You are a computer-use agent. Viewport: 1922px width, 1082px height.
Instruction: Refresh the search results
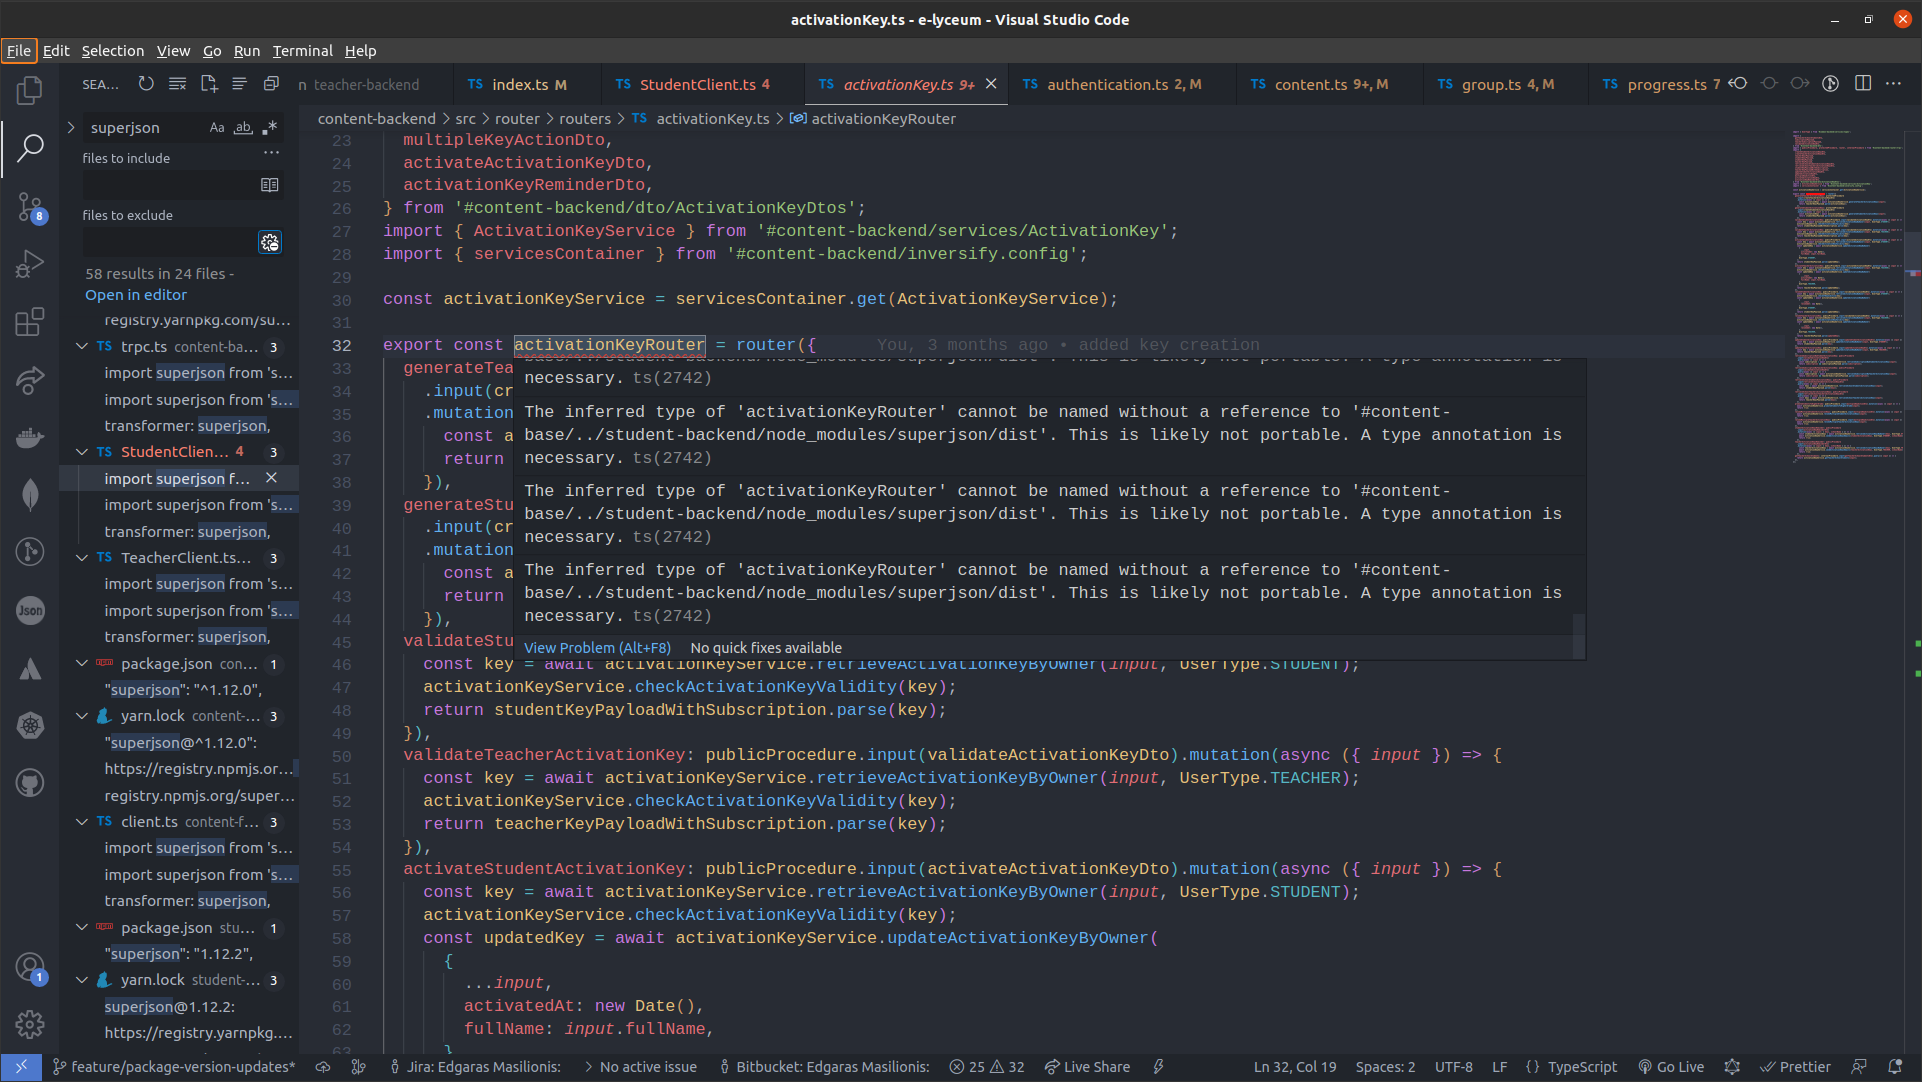tap(146, 84)
